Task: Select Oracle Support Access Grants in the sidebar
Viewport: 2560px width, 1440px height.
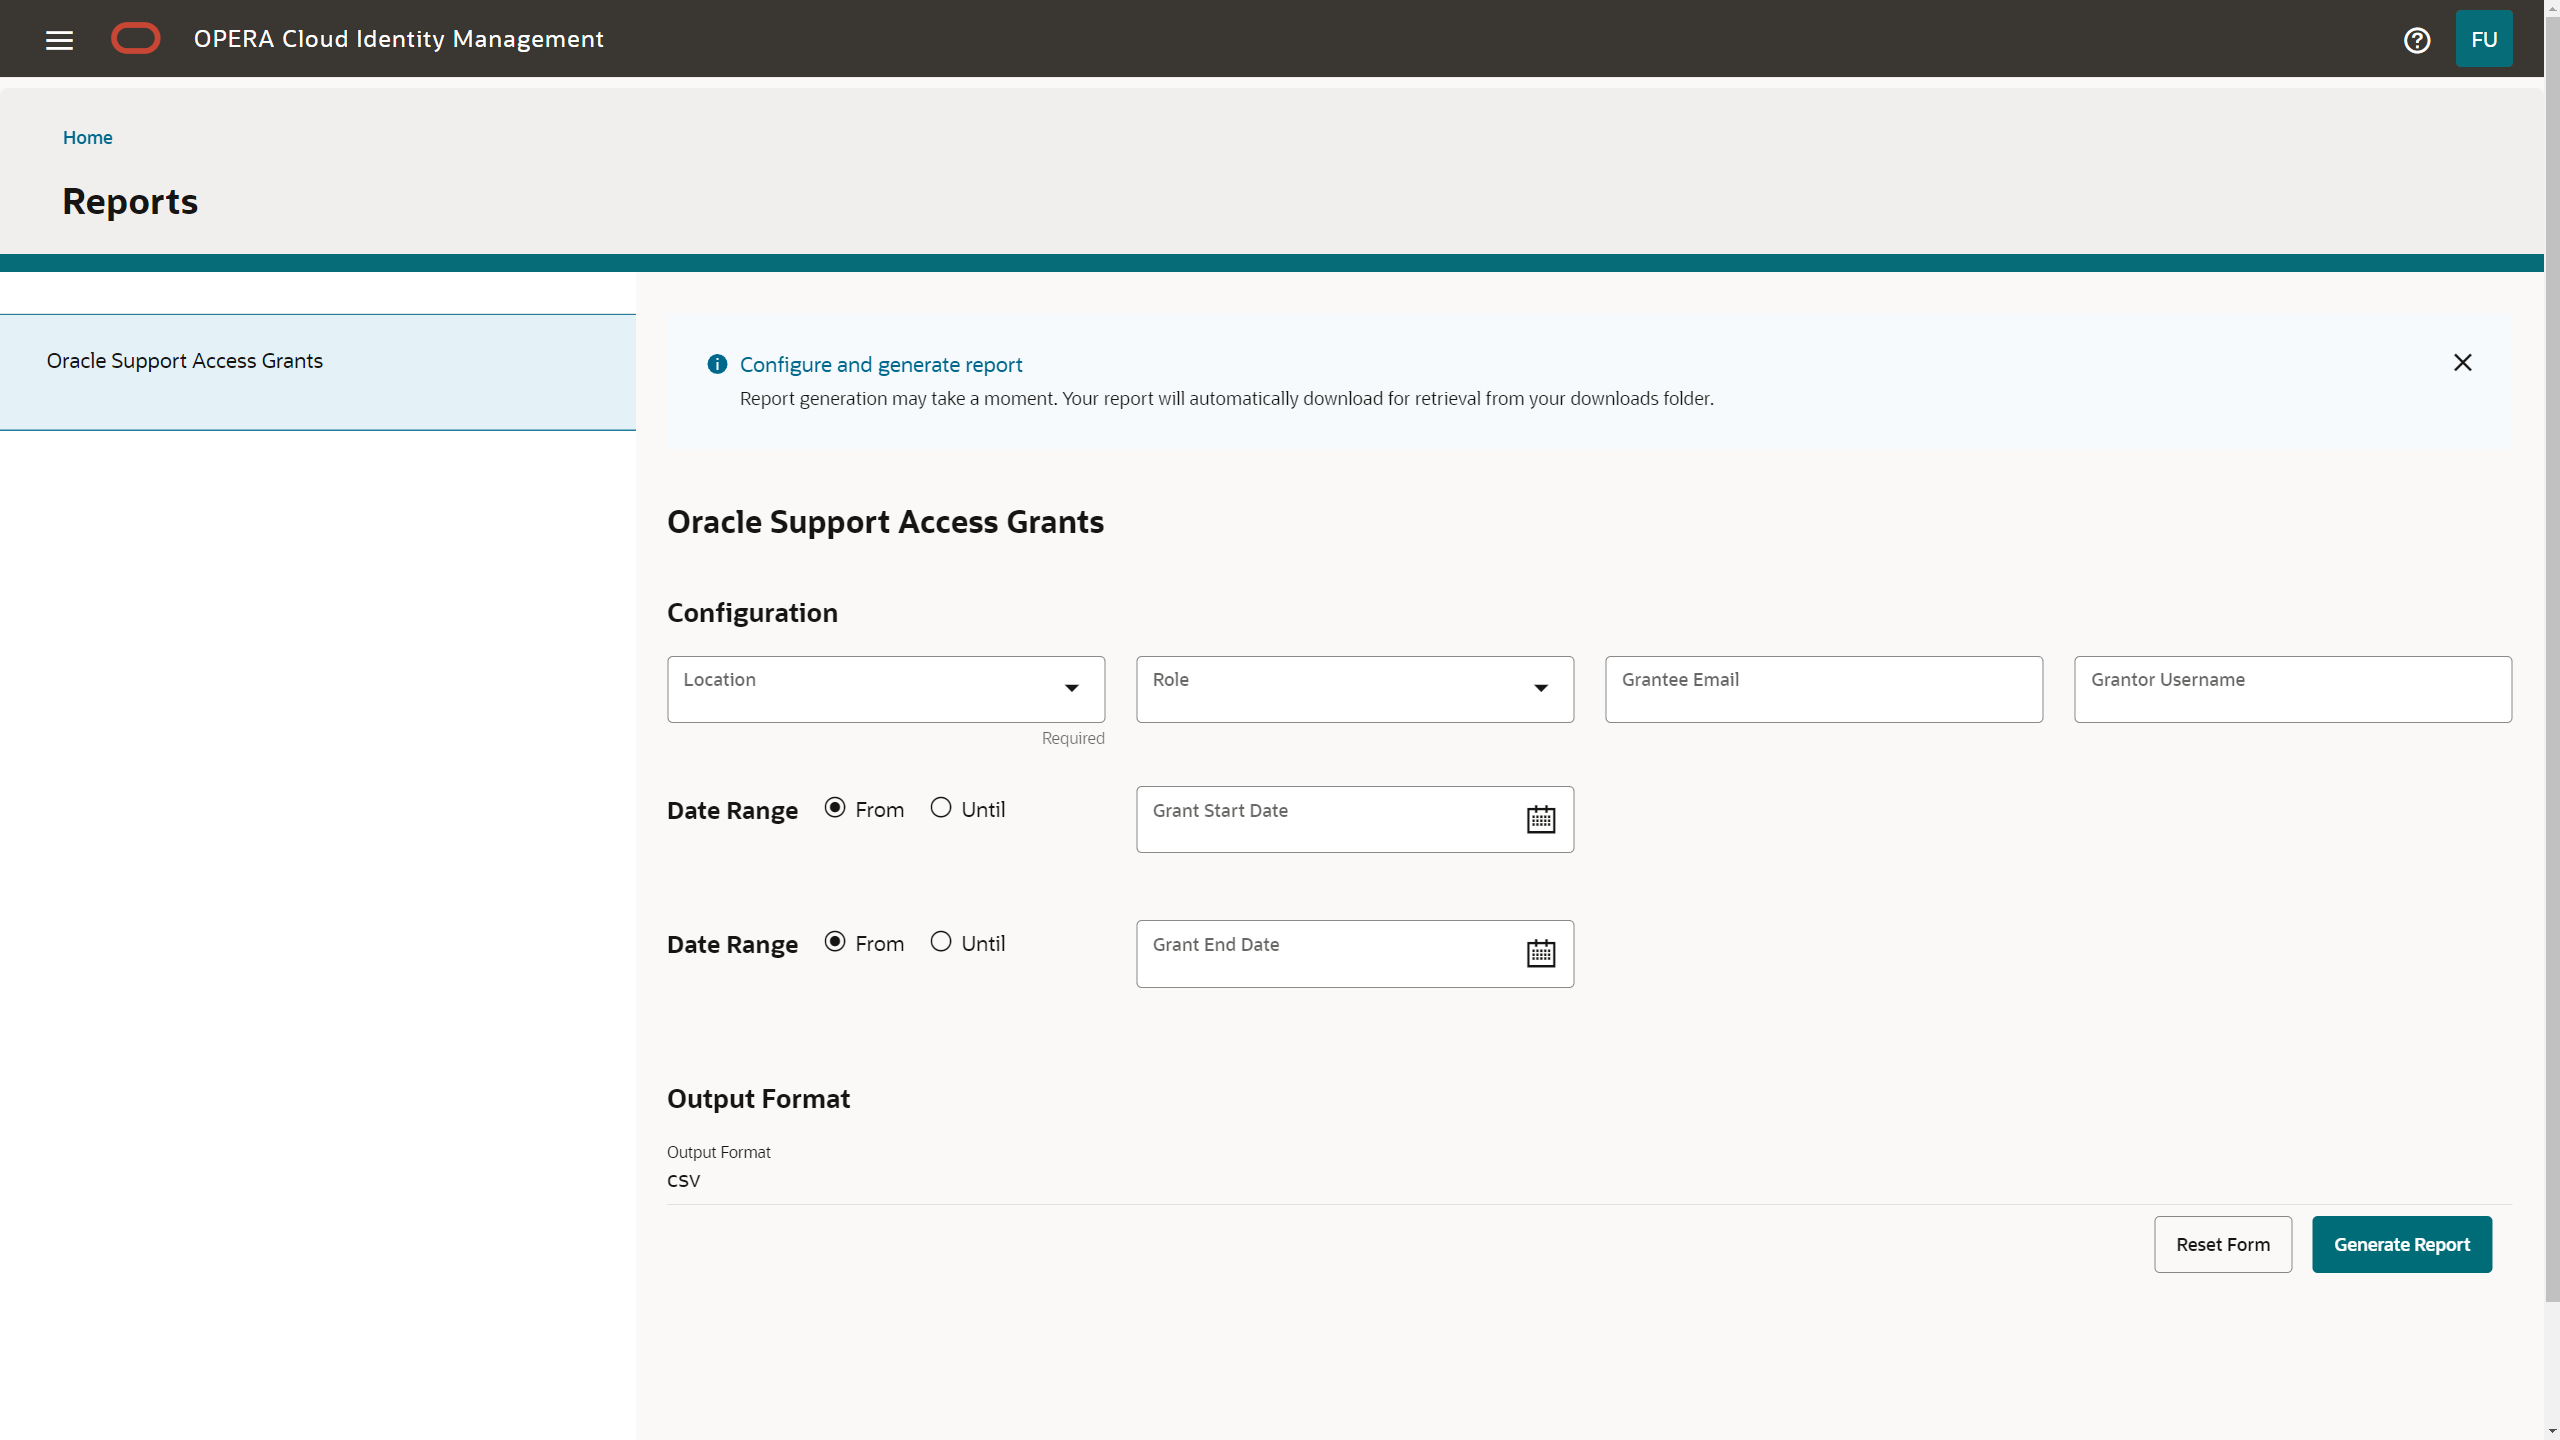Action: pyautogui.click(x=185, y=360)
